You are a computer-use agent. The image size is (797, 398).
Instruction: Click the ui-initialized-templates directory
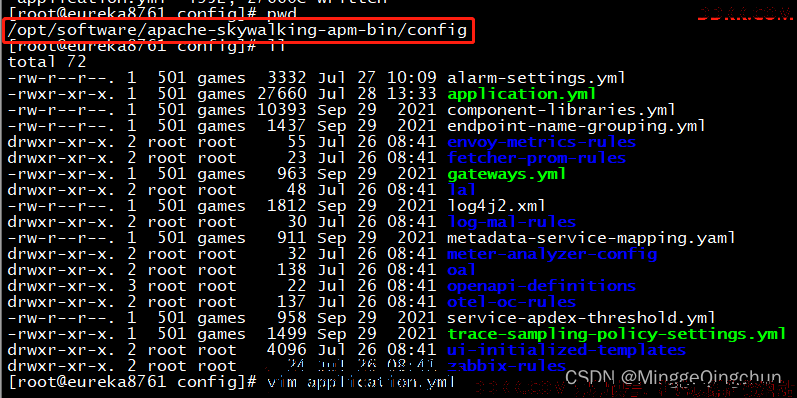point(566,350)
